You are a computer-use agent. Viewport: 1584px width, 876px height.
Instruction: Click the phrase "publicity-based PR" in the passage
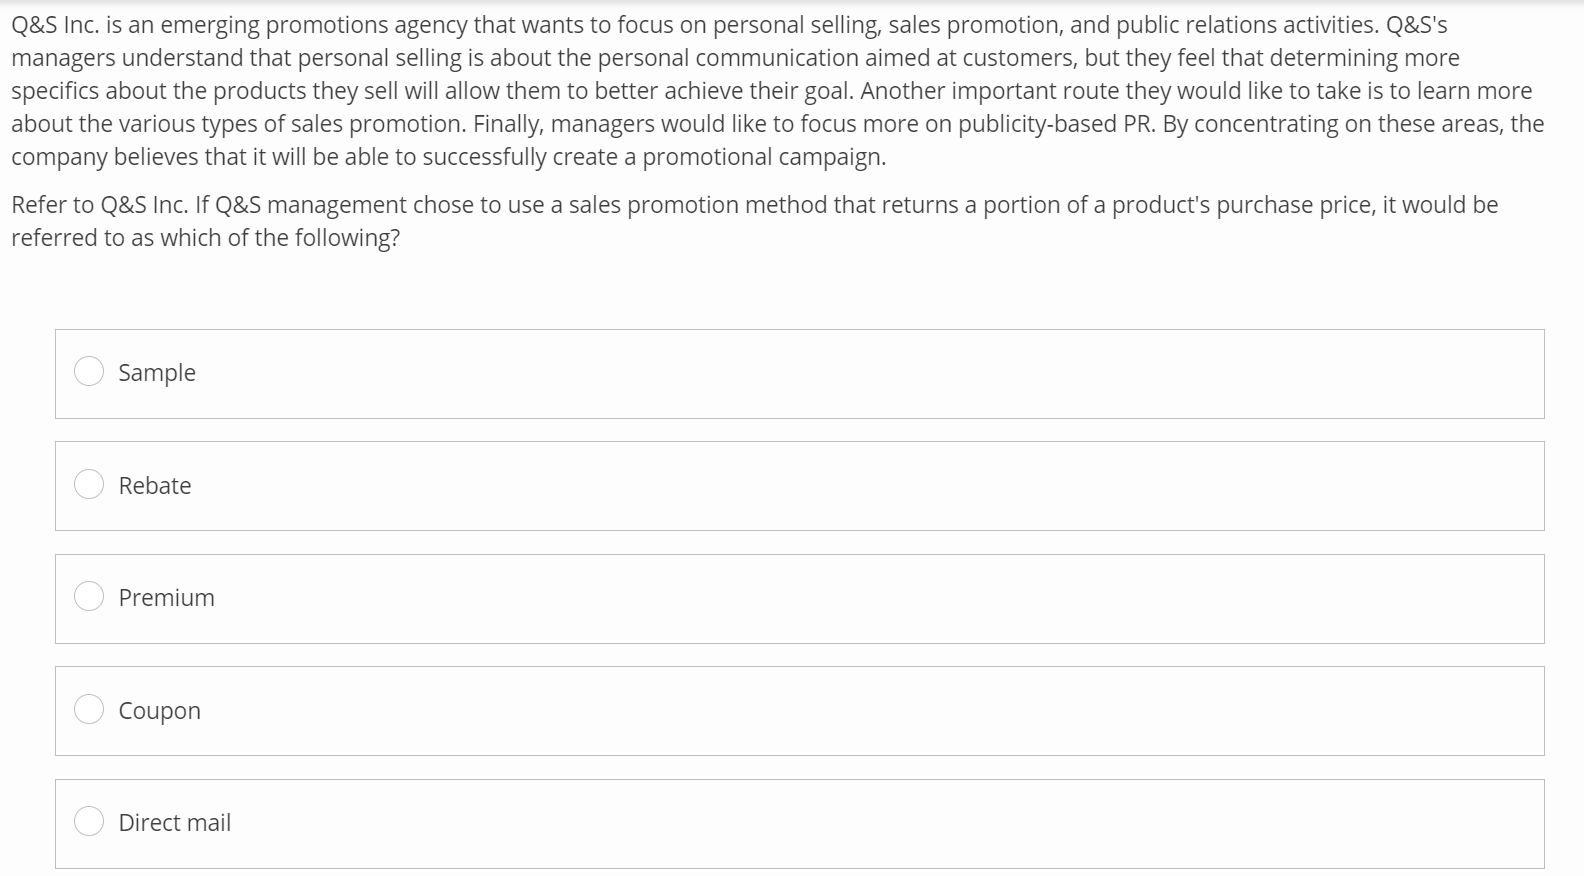click(x=1058, y=124)
